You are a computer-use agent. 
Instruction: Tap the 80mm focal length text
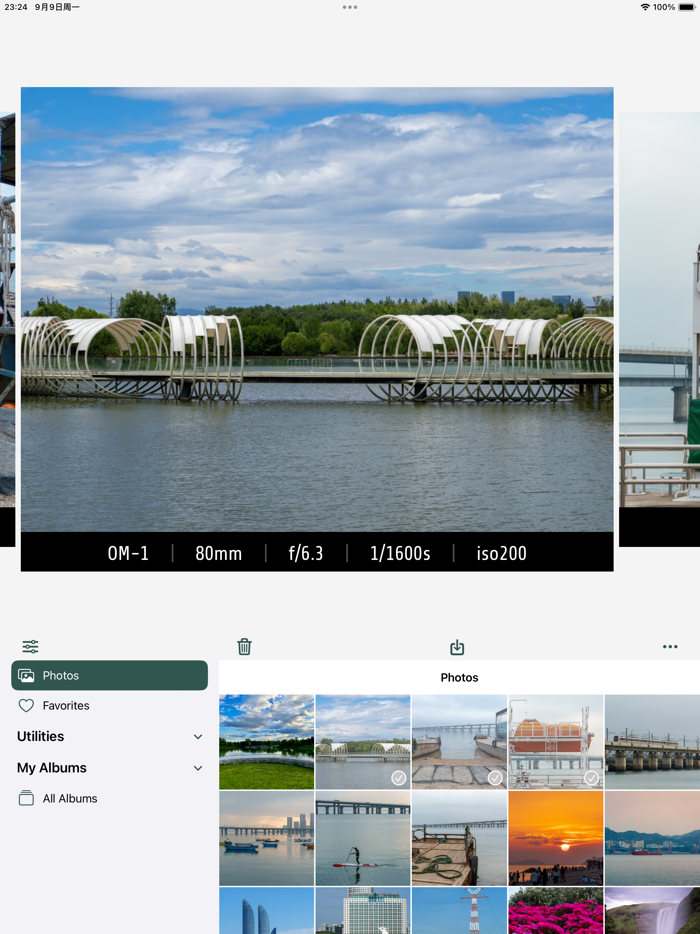(219, 553)
